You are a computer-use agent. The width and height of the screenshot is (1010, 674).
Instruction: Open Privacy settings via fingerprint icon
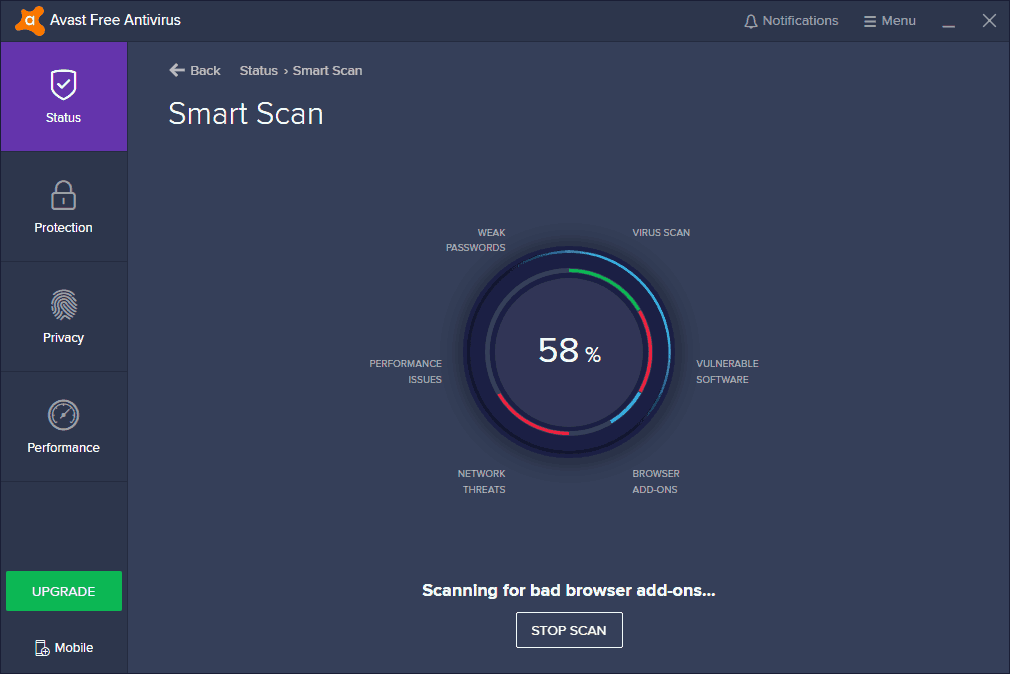pos(63,305)
